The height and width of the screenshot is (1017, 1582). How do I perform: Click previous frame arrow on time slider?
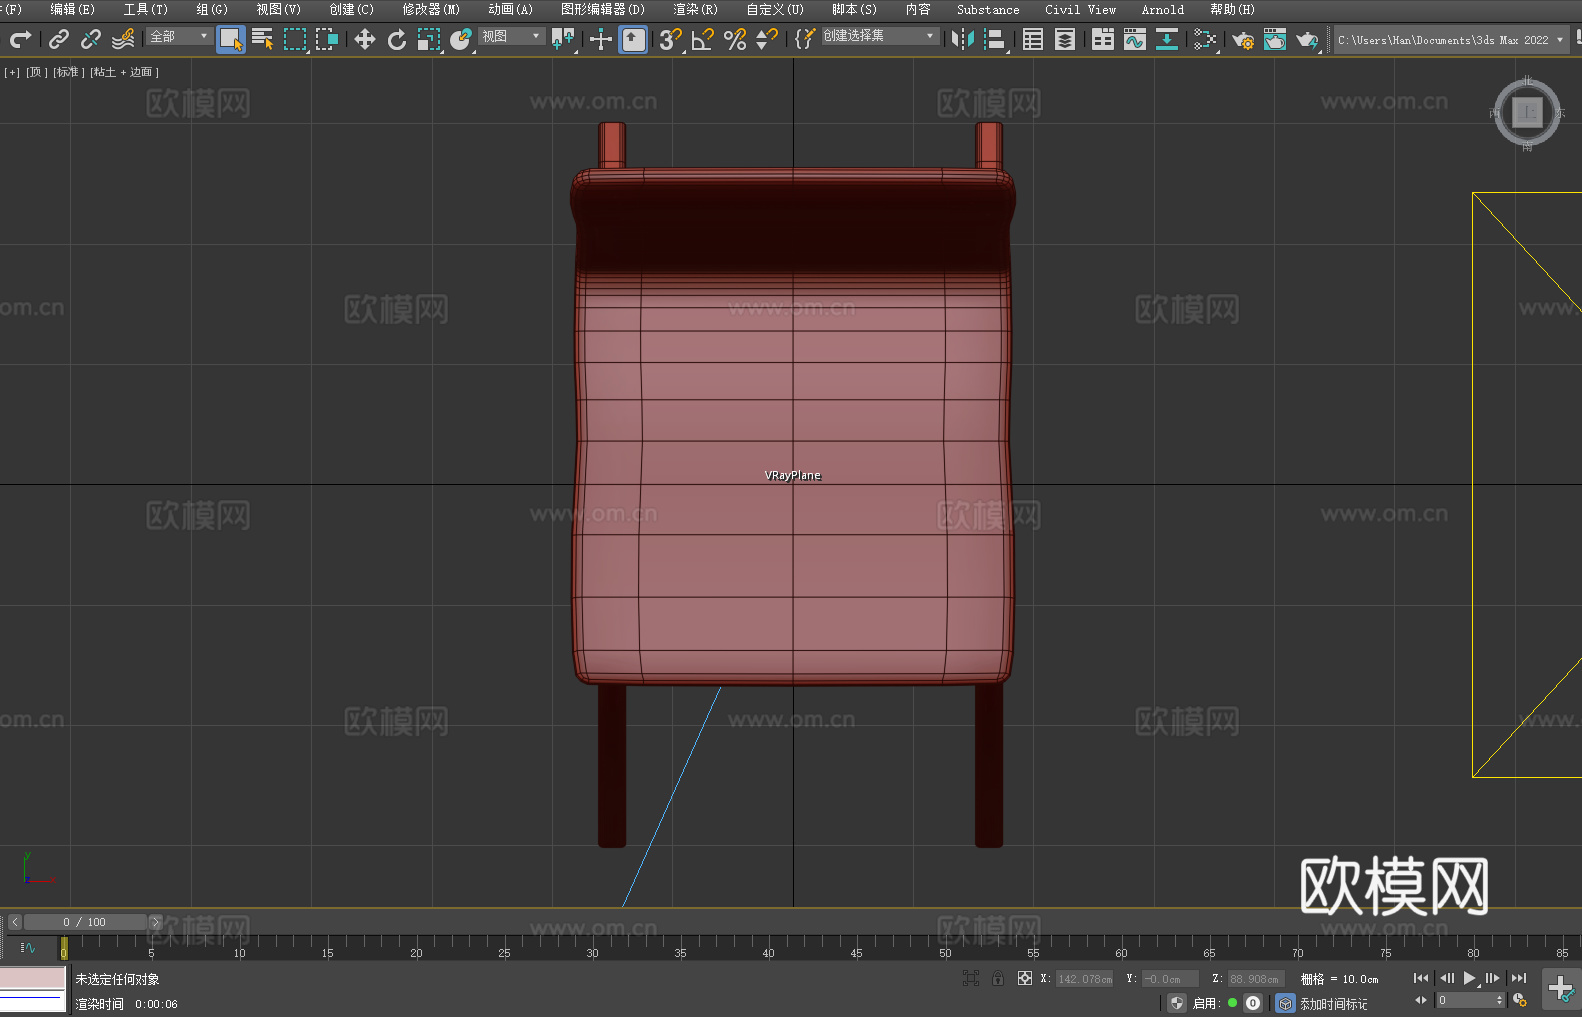pos(15,922)
